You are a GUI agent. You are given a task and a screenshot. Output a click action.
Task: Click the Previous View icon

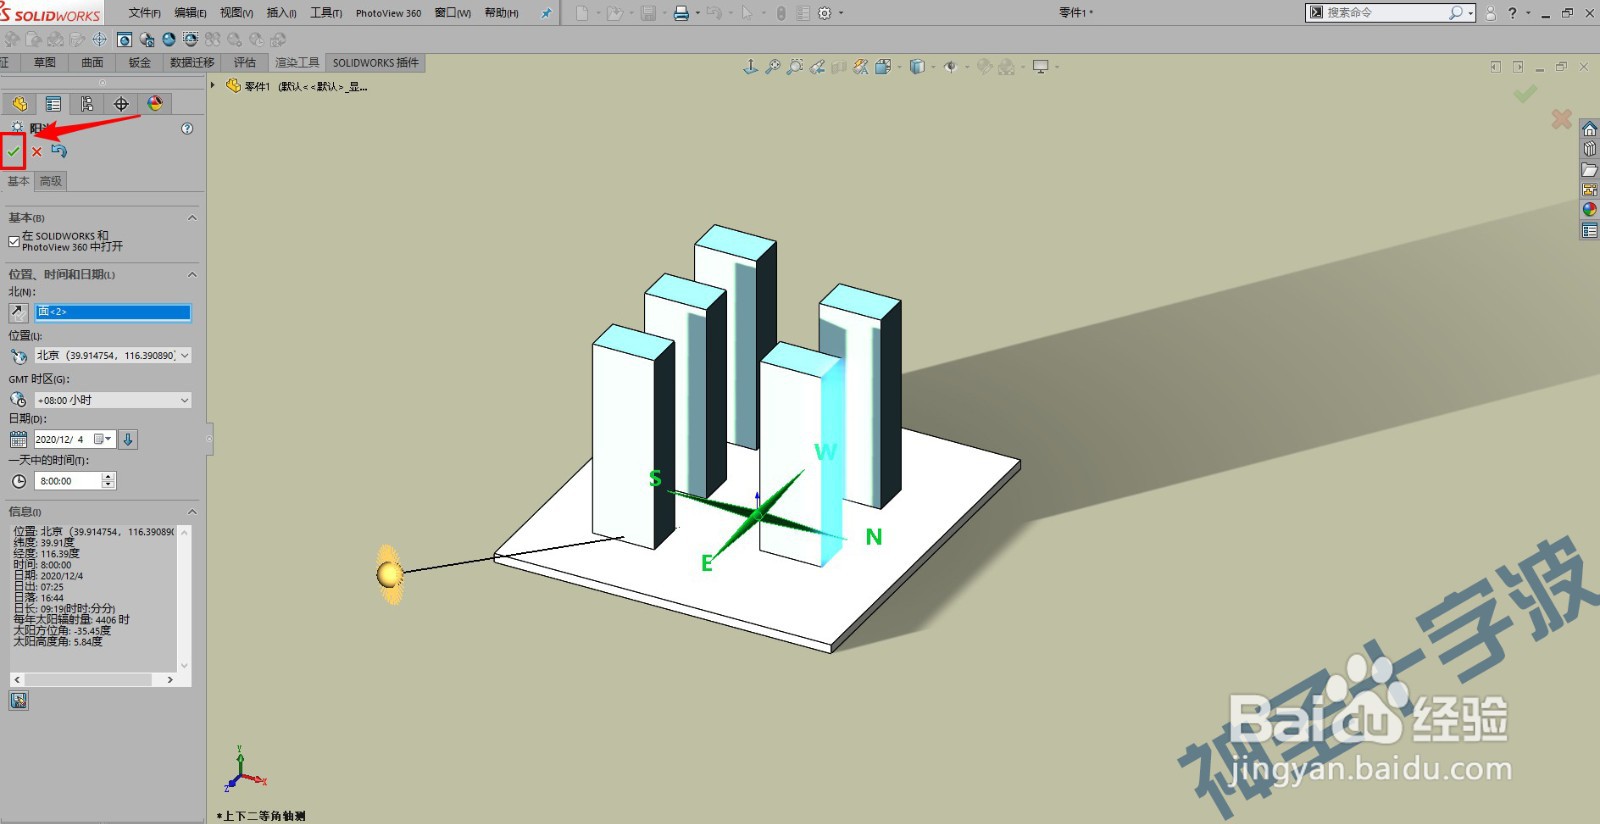[x=817, y=67]
